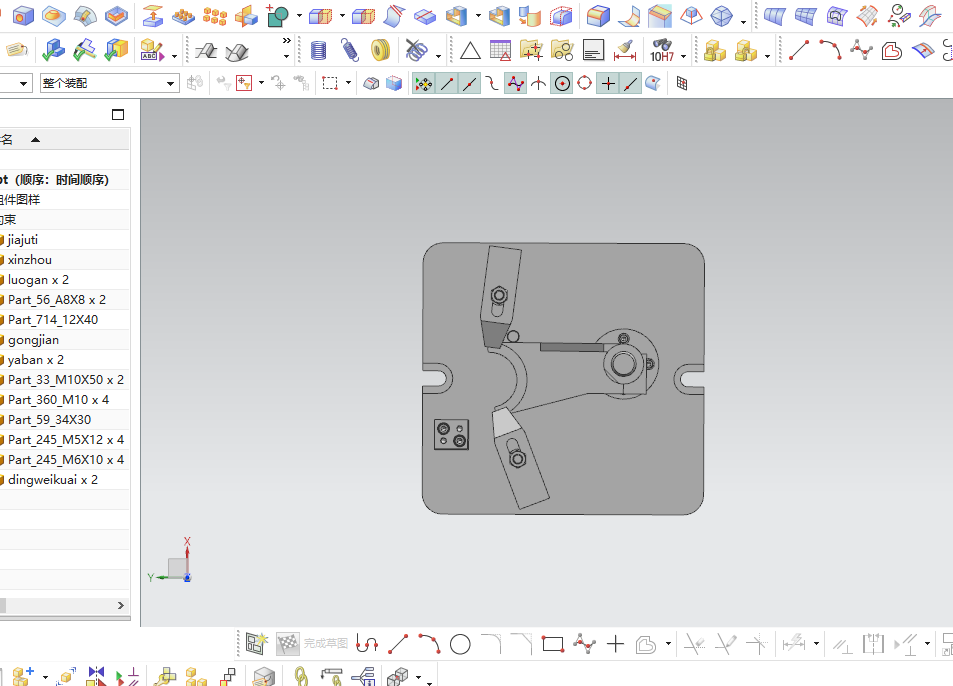Select dingweikuai x 2 in navigator

coord(52,479)
